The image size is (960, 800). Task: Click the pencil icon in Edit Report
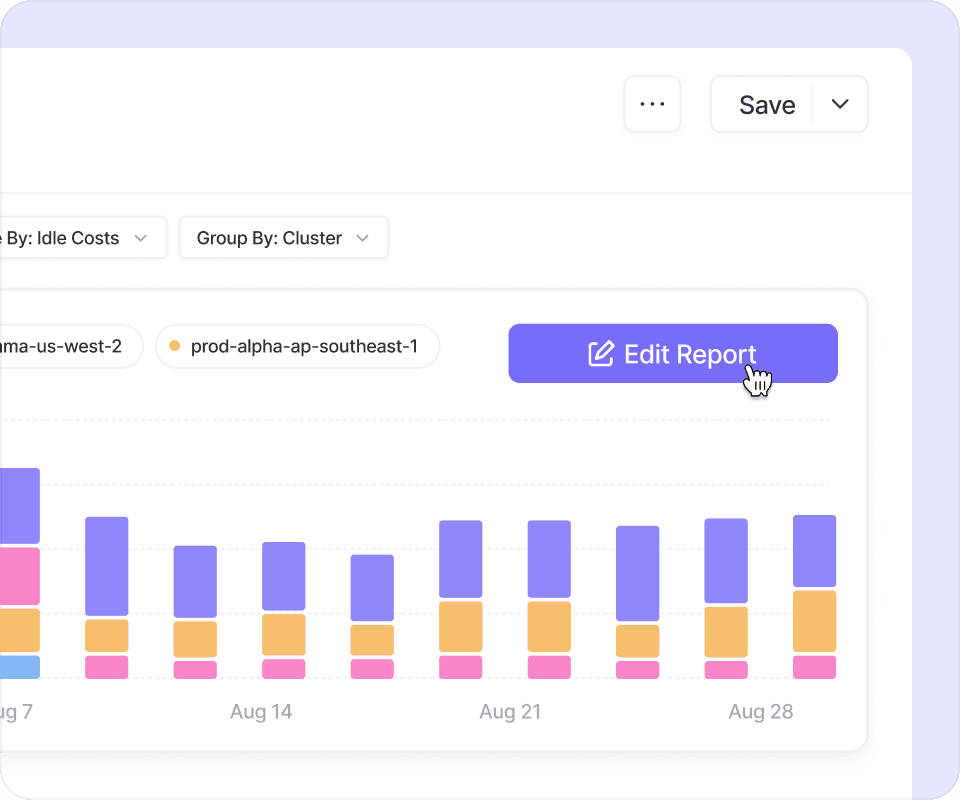[x=600, y=354]
